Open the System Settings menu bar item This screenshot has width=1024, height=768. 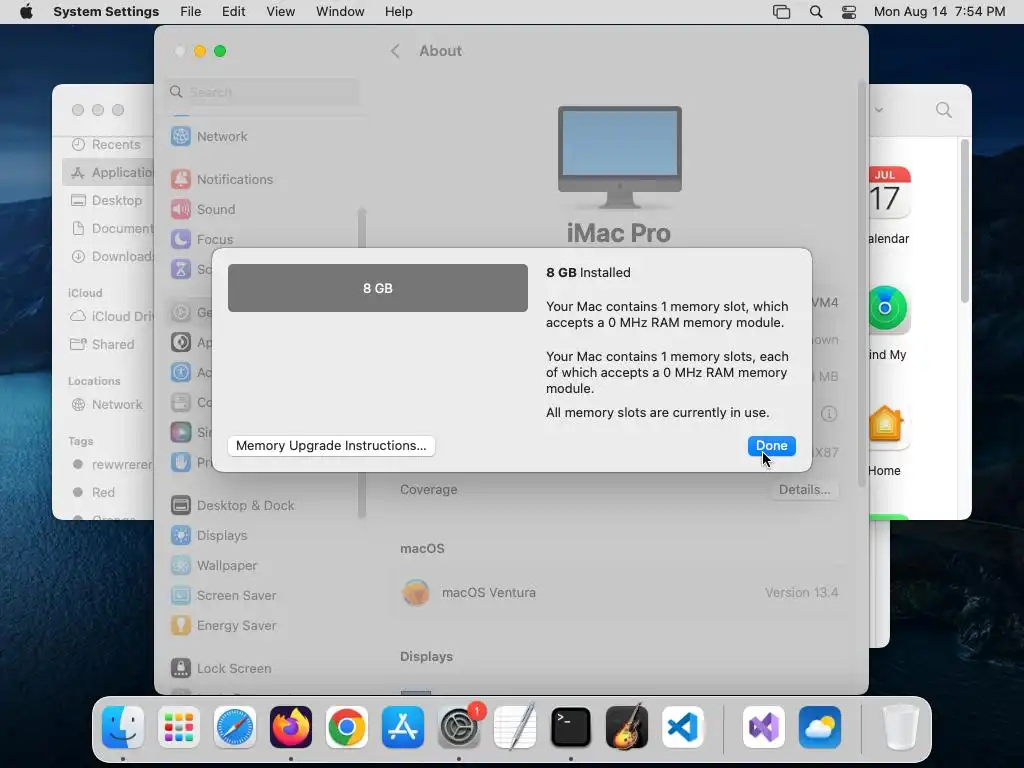[x=106, y=12]
